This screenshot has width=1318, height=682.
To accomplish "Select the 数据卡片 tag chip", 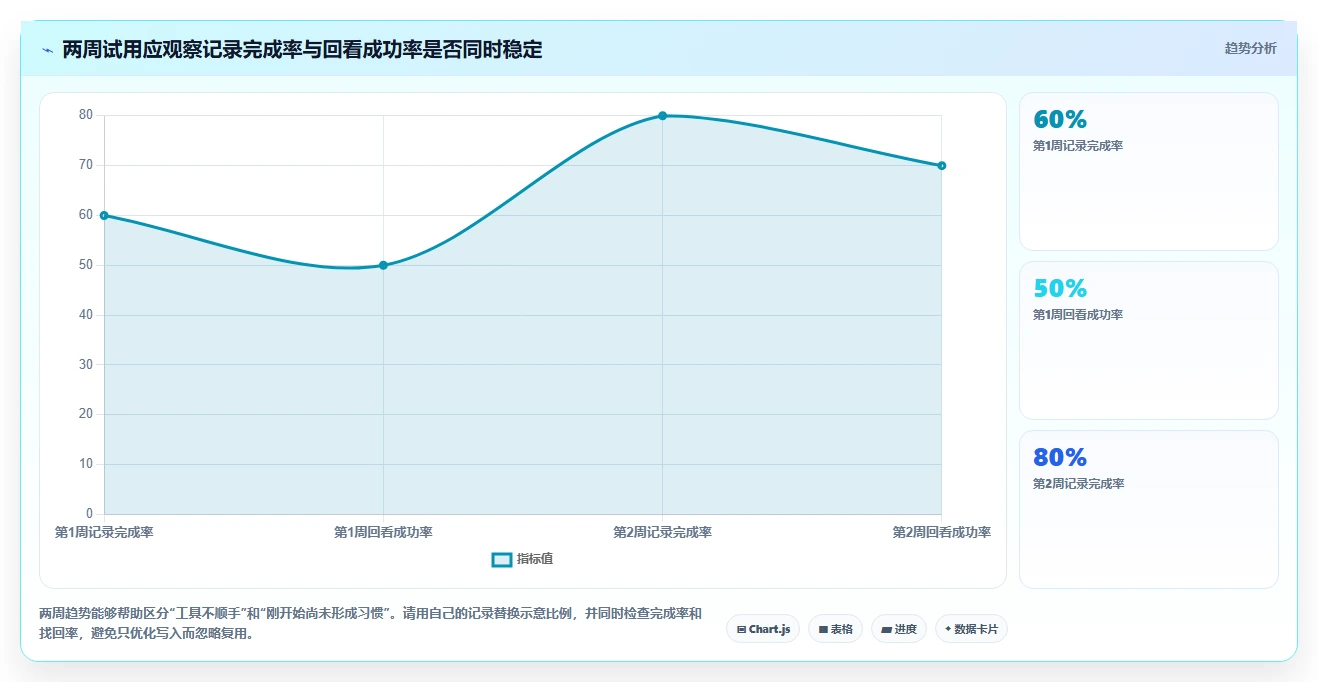I will tap(971, 629).
